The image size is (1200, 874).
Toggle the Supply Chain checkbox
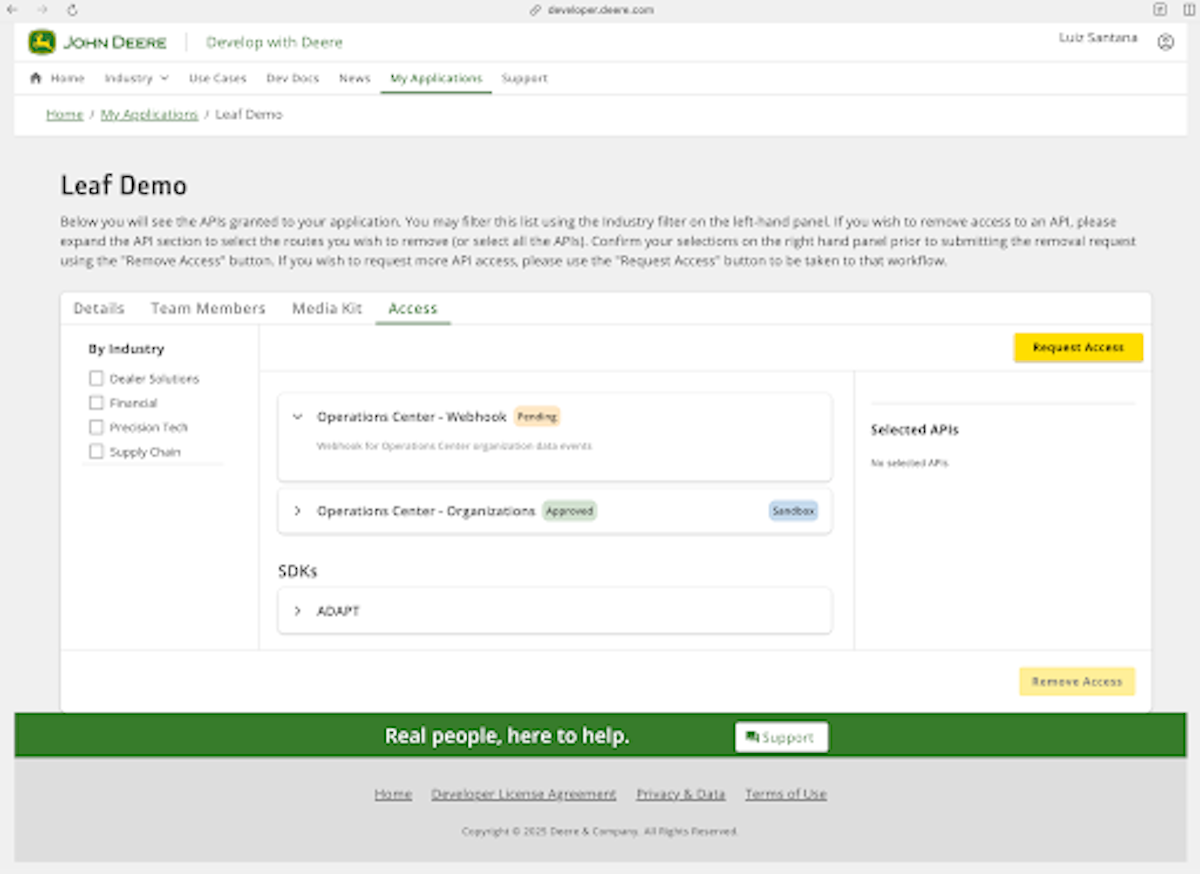[96, 452]
